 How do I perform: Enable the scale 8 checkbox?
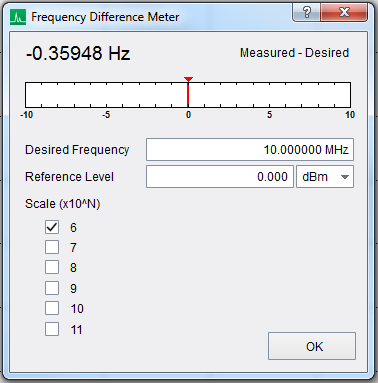click(x=52, y=267)
